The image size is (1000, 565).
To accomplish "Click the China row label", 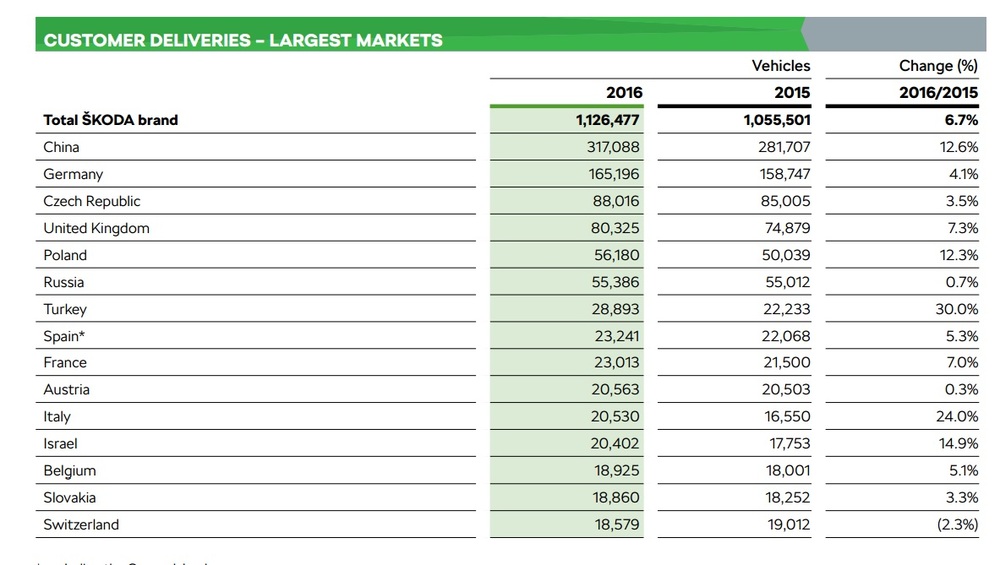I will click(61, 147).
